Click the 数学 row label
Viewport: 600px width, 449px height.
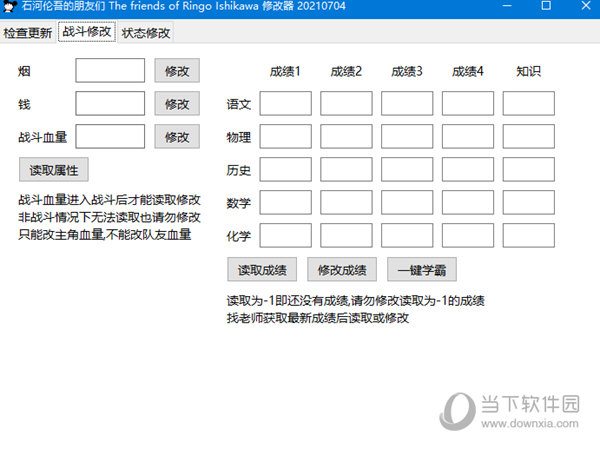(x=239, y=203)
